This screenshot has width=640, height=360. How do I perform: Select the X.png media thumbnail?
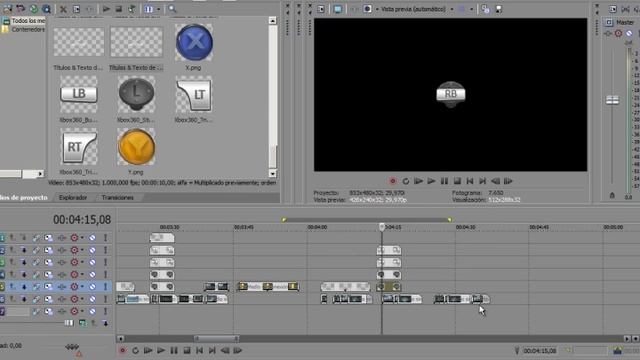tap(194, 42)
